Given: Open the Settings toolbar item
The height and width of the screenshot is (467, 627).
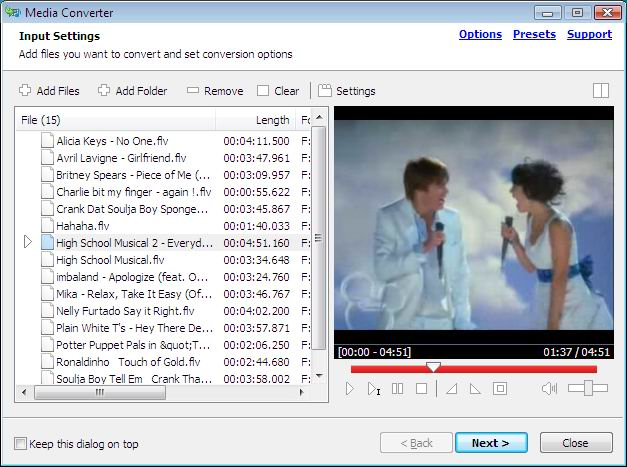Looking at the screenshot, I should [x=347, y=91].
